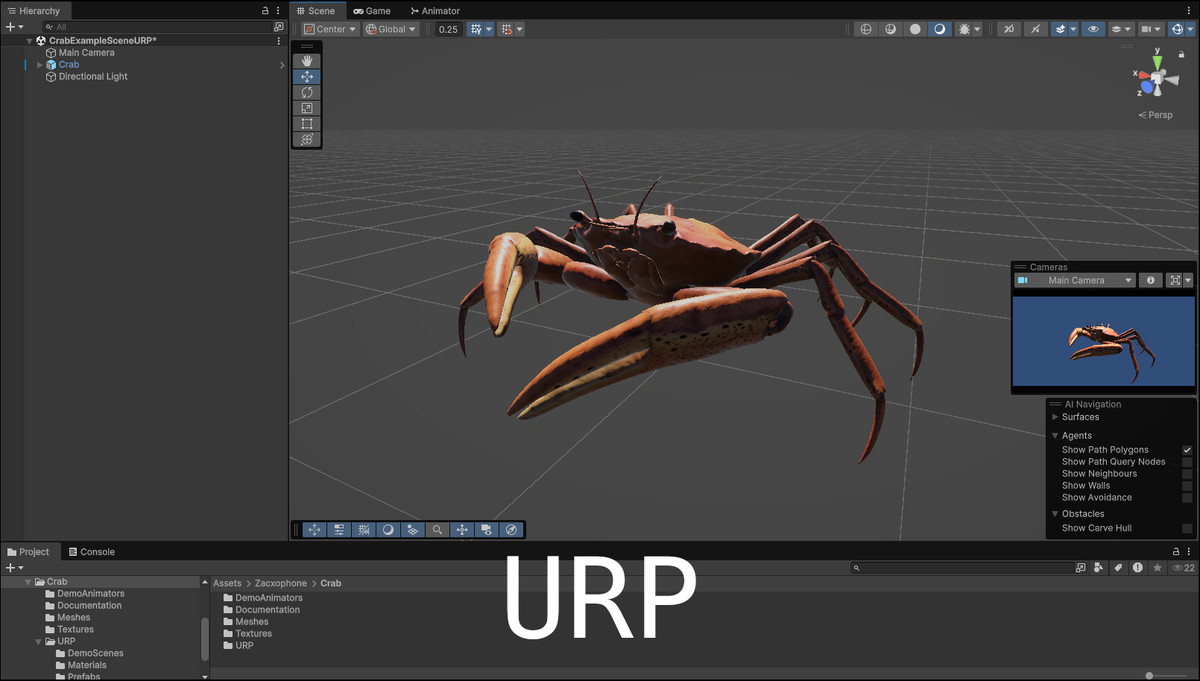Collapse the Agents section

coord(1055,436)
